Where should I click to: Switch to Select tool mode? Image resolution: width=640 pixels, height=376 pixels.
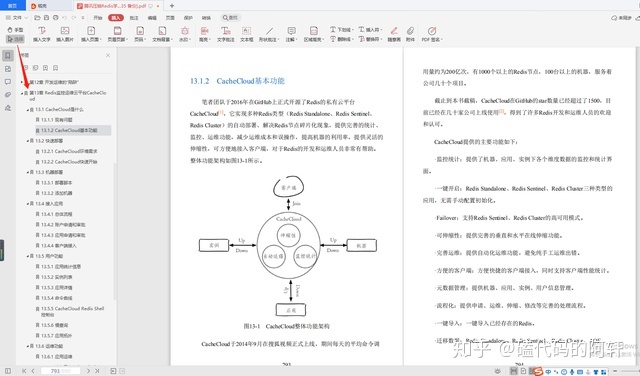pos(16,39)
